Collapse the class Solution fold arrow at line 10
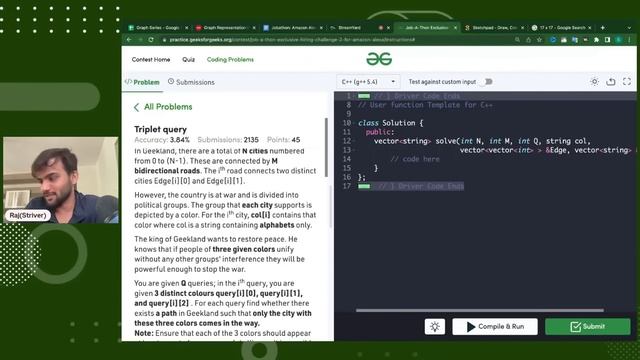Screen dimensions: 640x360 pyautogui.click(x=353, y=123)
